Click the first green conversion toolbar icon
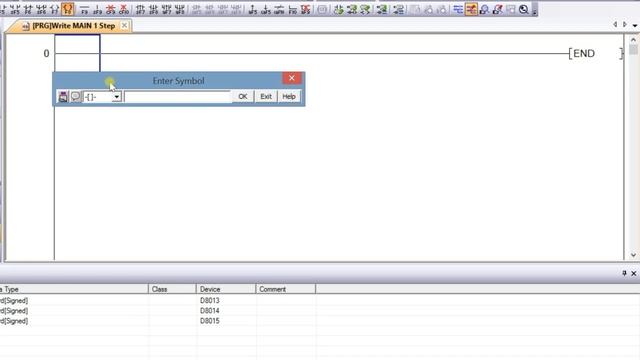Image resolution: width=640 pixels, height=360 pixels. click(x=338, y=9)
